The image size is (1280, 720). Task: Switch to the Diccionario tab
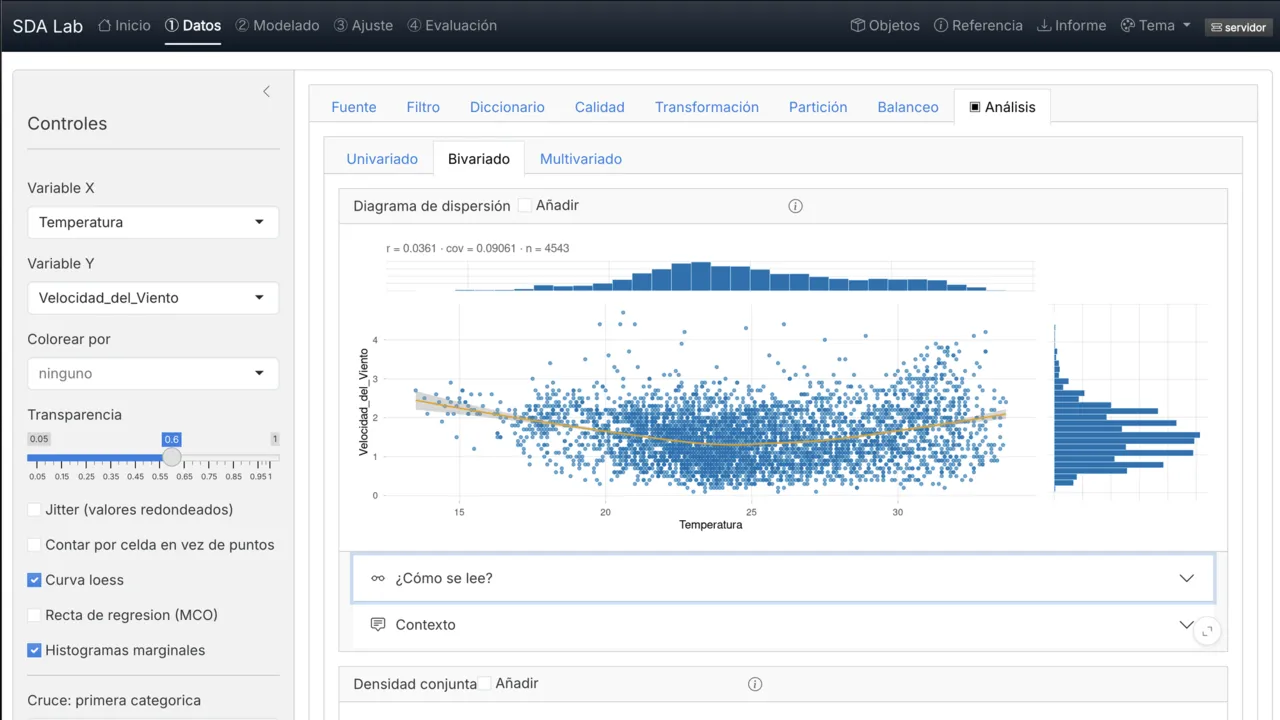[507, 107]
